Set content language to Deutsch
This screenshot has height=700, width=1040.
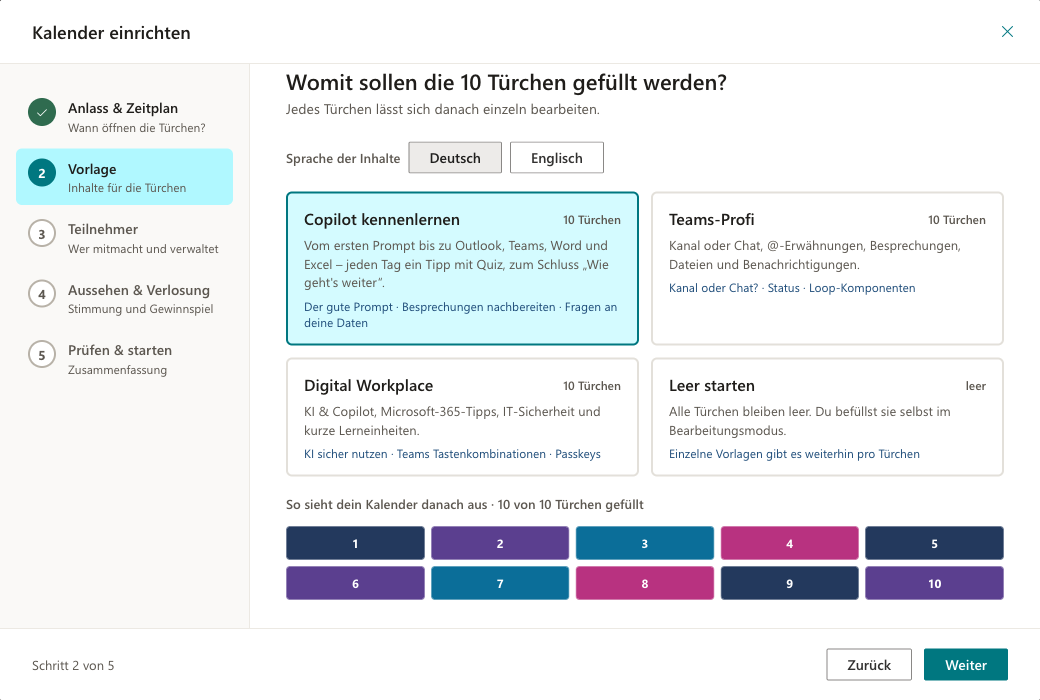coord(455,158)
